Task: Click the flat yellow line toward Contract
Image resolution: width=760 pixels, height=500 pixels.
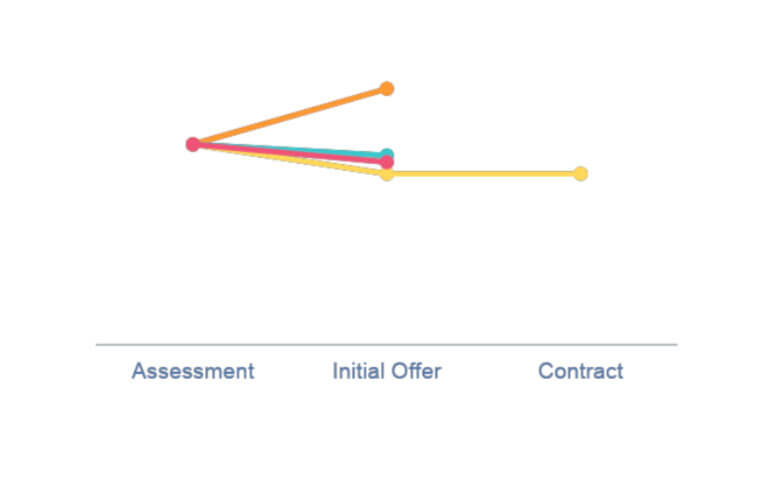Action: pos(484,173)
